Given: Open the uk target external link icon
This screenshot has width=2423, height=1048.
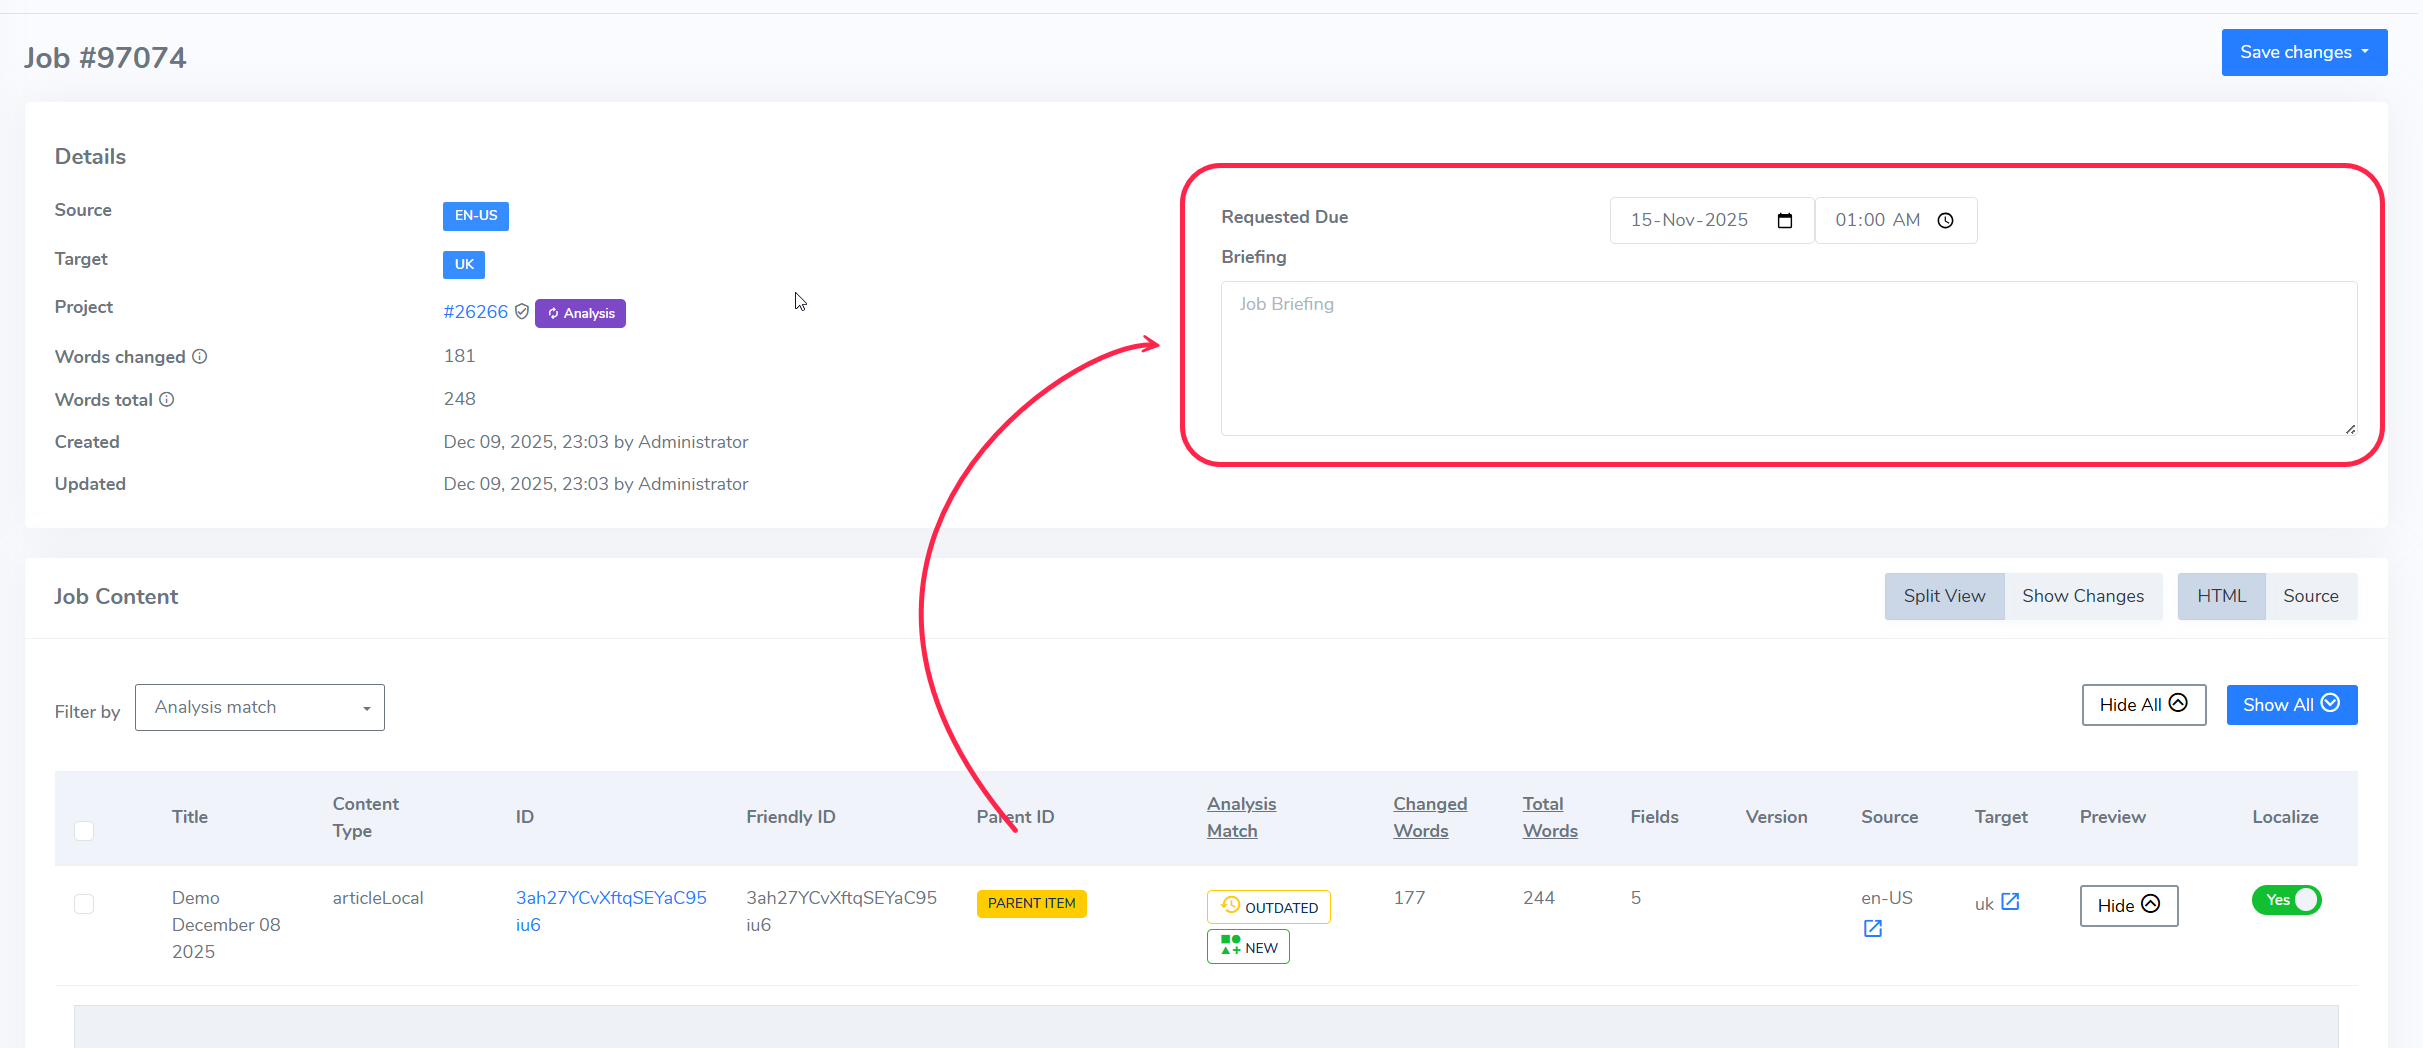Looking at the screenshot, I should tap(2010, 902).
